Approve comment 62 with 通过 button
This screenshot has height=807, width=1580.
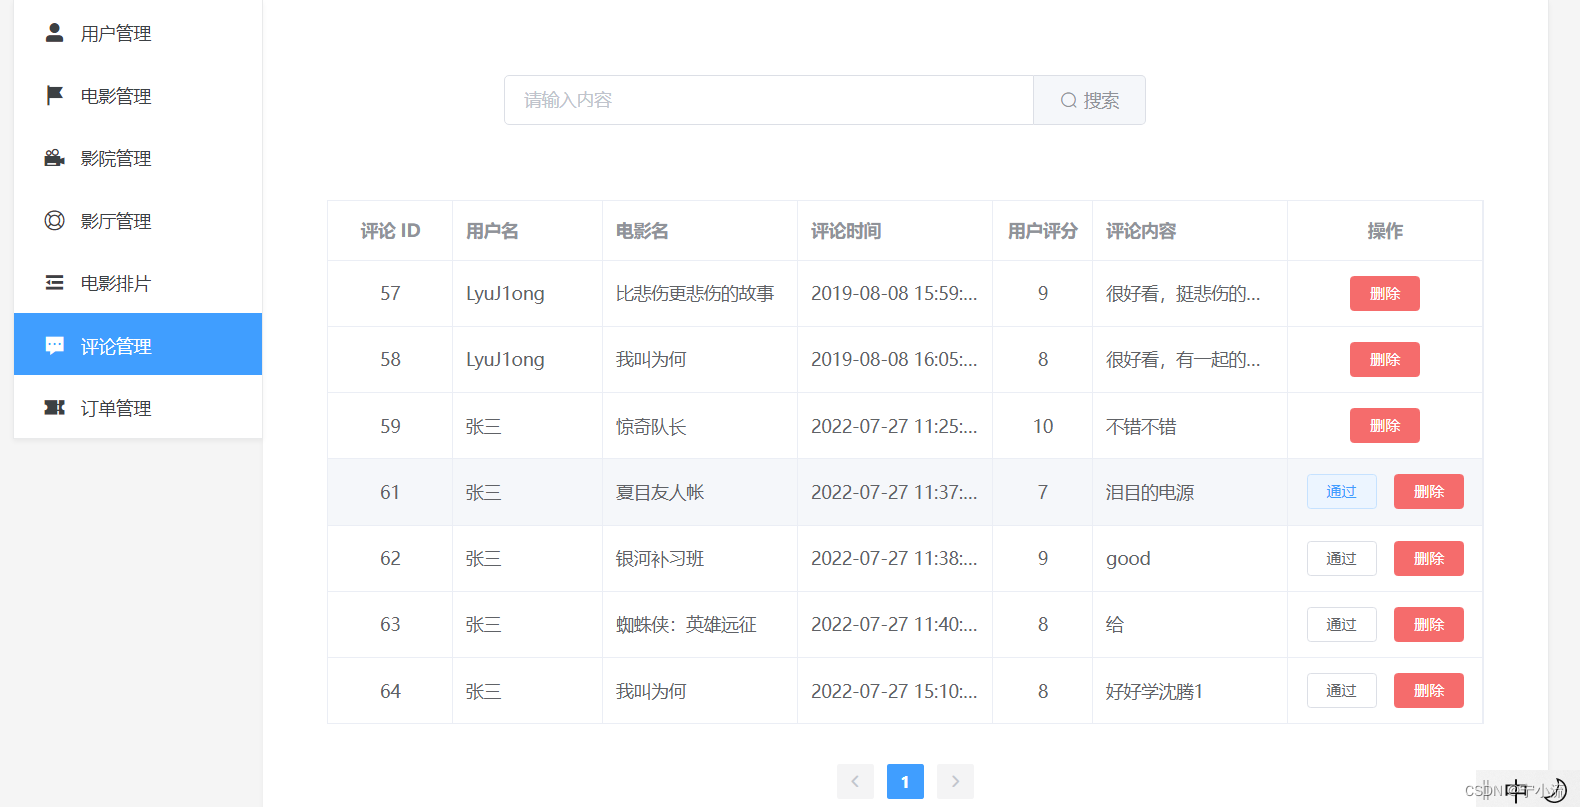[1342, 558]
